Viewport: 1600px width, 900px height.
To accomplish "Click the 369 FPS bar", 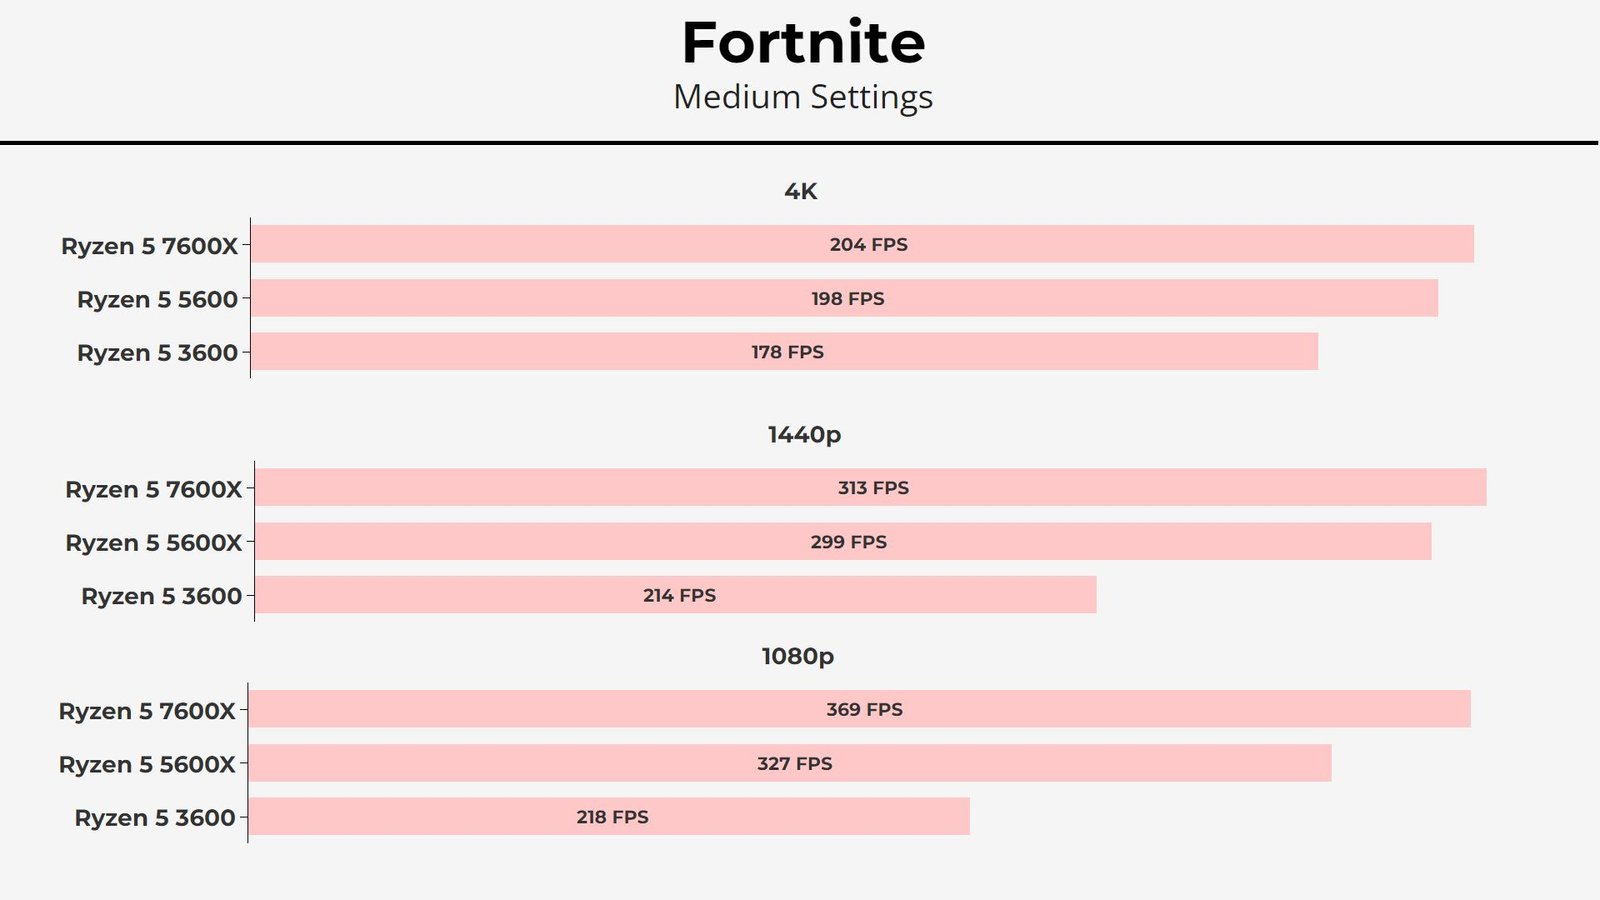I will point(860,709).
